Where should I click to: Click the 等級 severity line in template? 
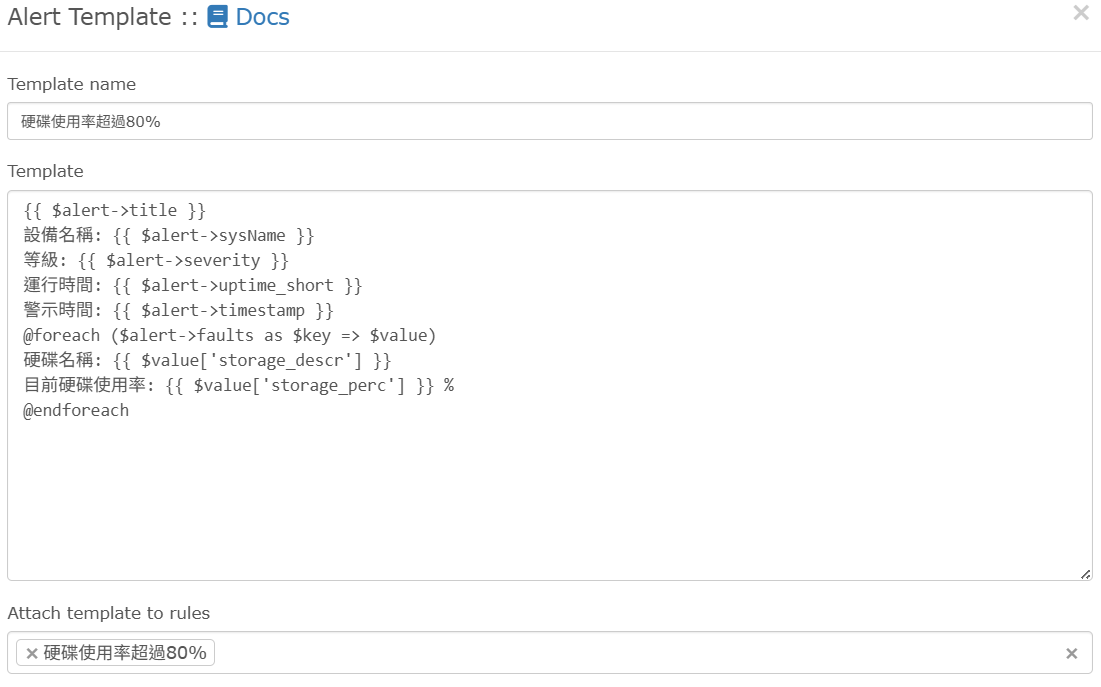pyautogui.click(x=156, y=261)
